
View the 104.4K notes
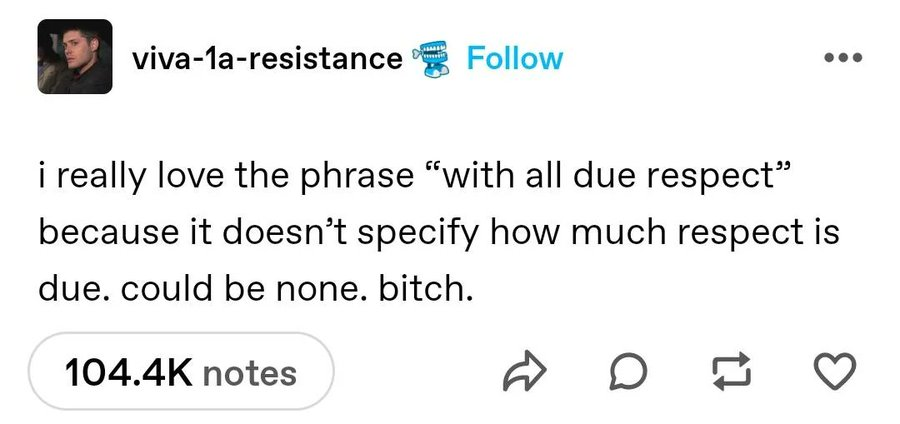click(181, 372)
